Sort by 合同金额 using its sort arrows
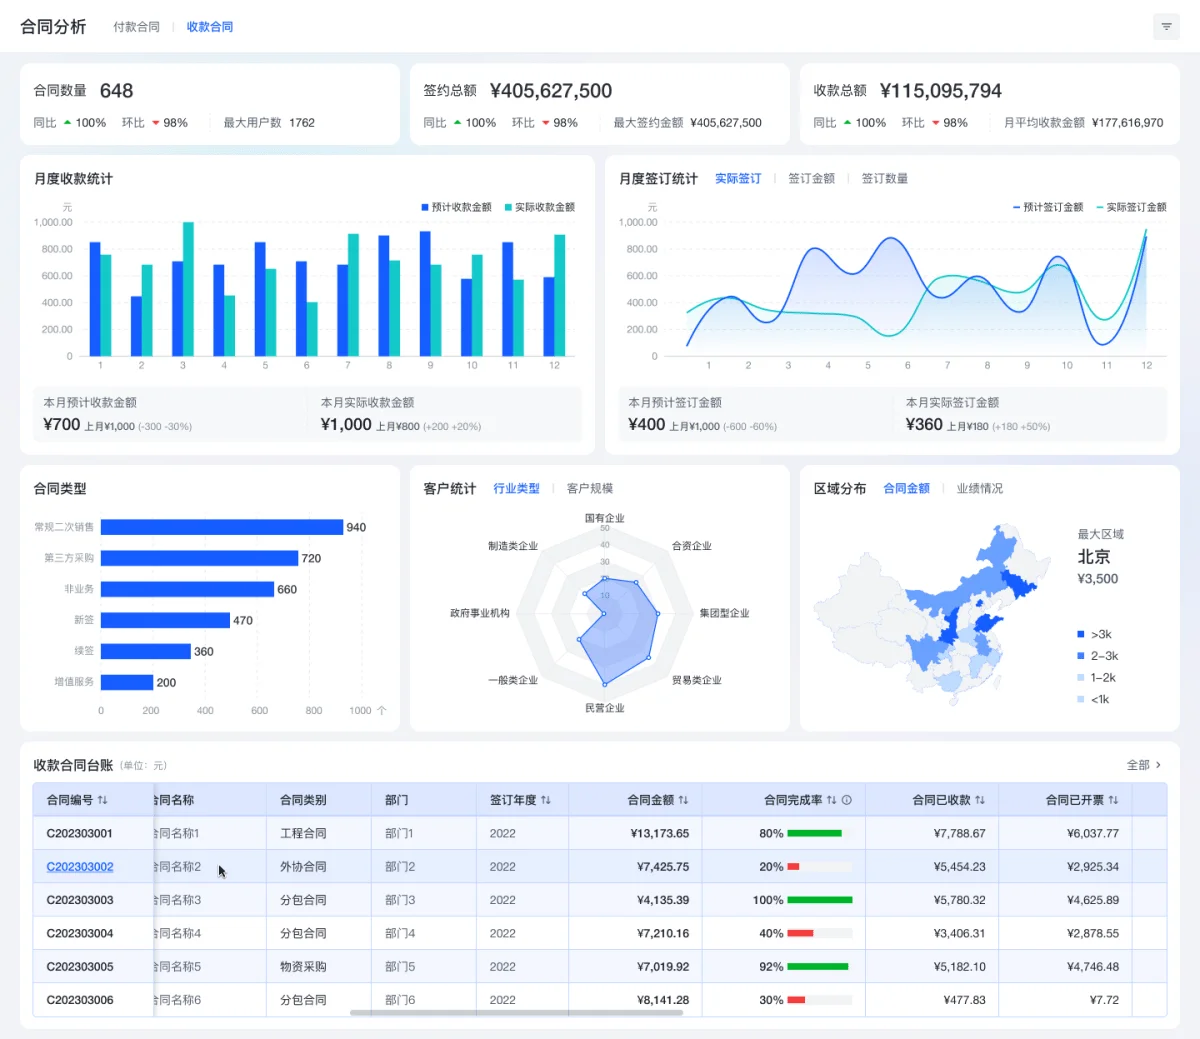This screenshot has width=1200, height=1039. [x=683, y=800]
